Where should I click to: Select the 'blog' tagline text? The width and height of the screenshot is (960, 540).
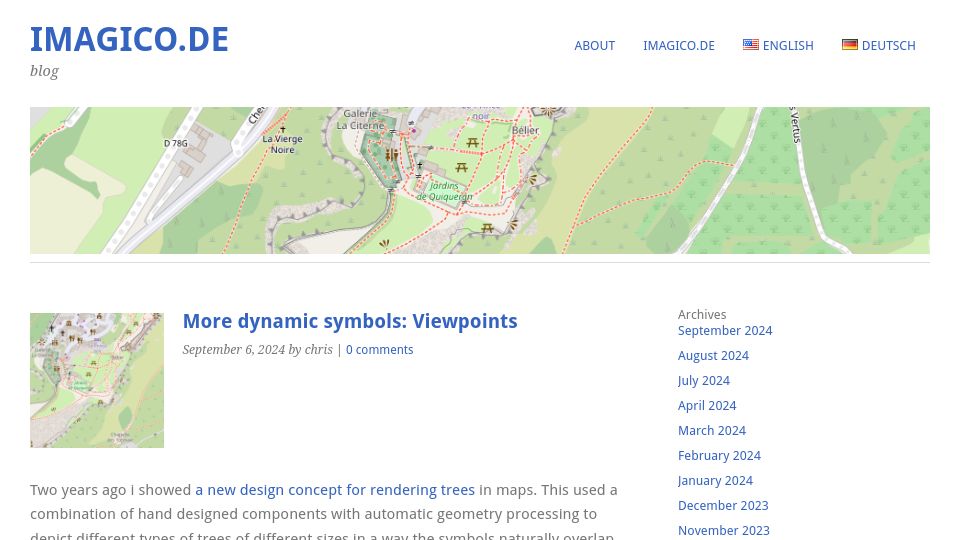tap(45, 72)
